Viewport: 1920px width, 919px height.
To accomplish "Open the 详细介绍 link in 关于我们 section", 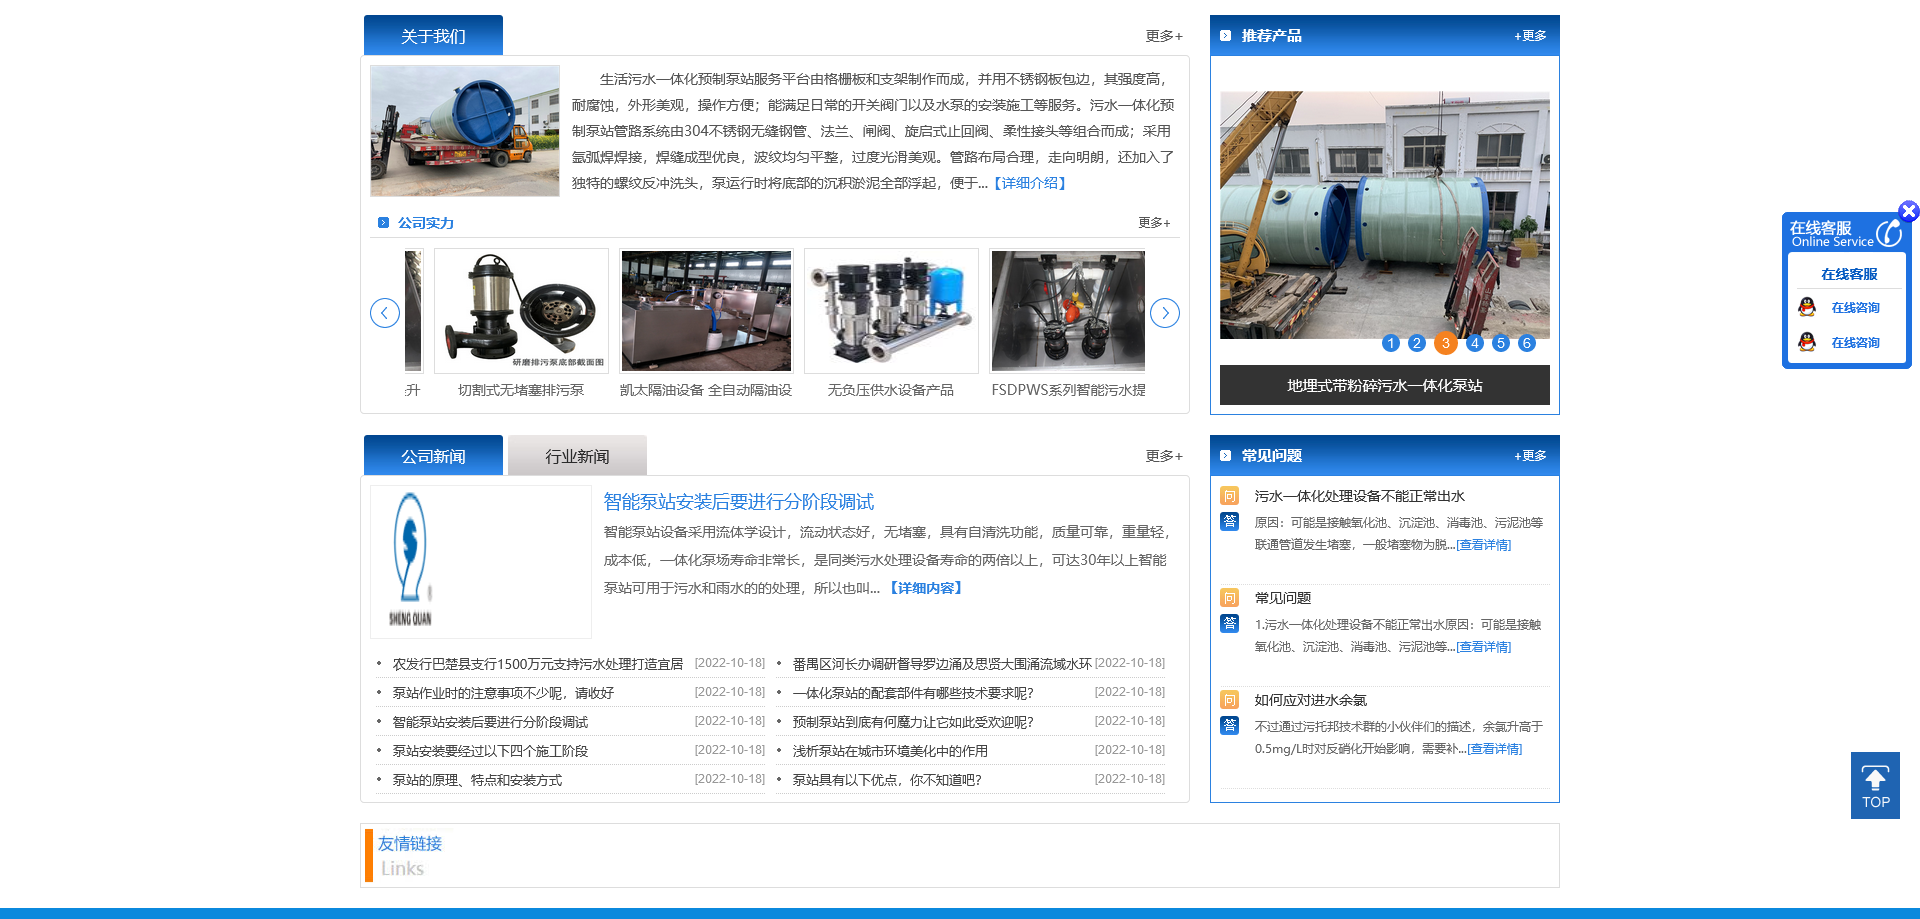I will (x=1030, y=183).
